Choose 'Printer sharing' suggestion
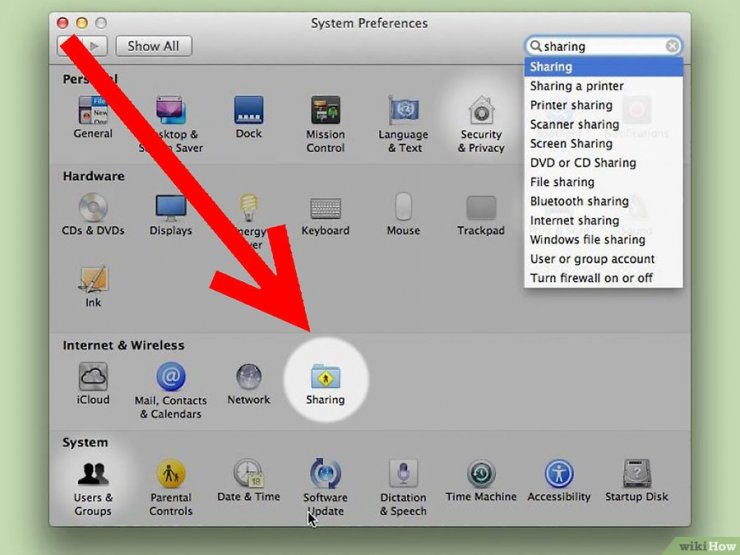This screenshot has height=555, width=740. 603,105
